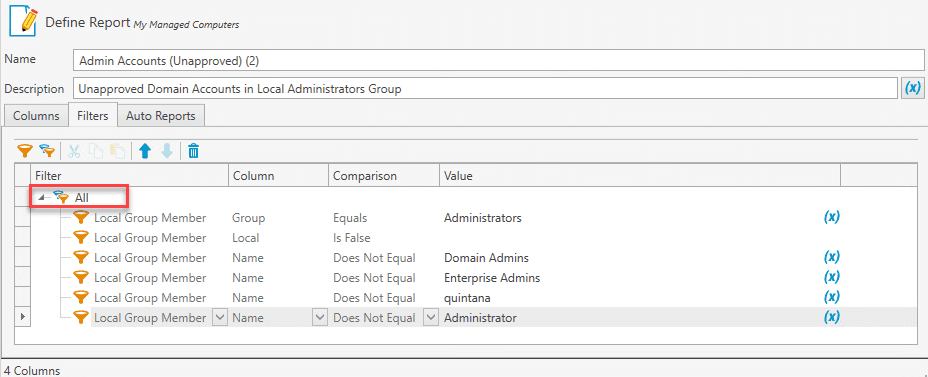Click the funnel icon of the quintana row
The height and width of the screenshot is (377, 928).
pos(80,298)
